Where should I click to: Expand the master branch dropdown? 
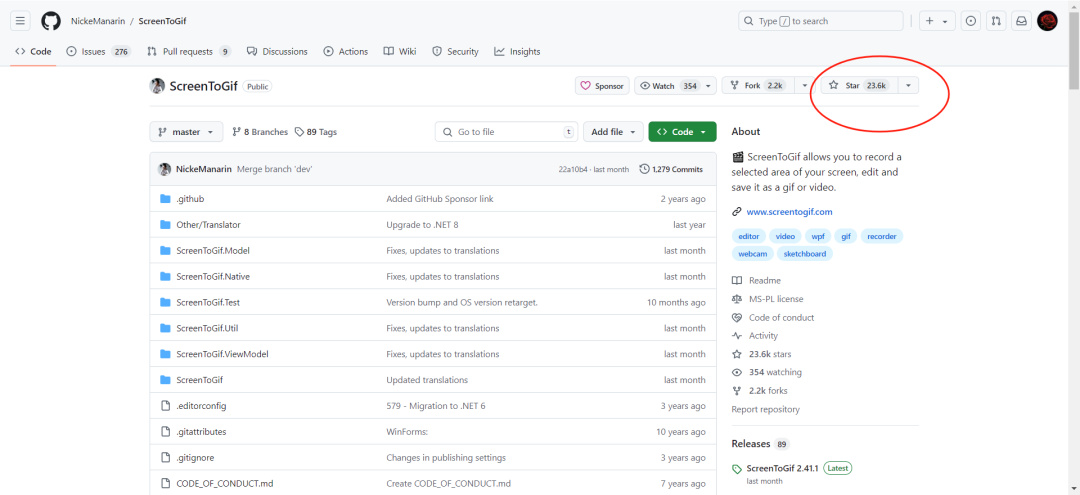pos(186,131)
